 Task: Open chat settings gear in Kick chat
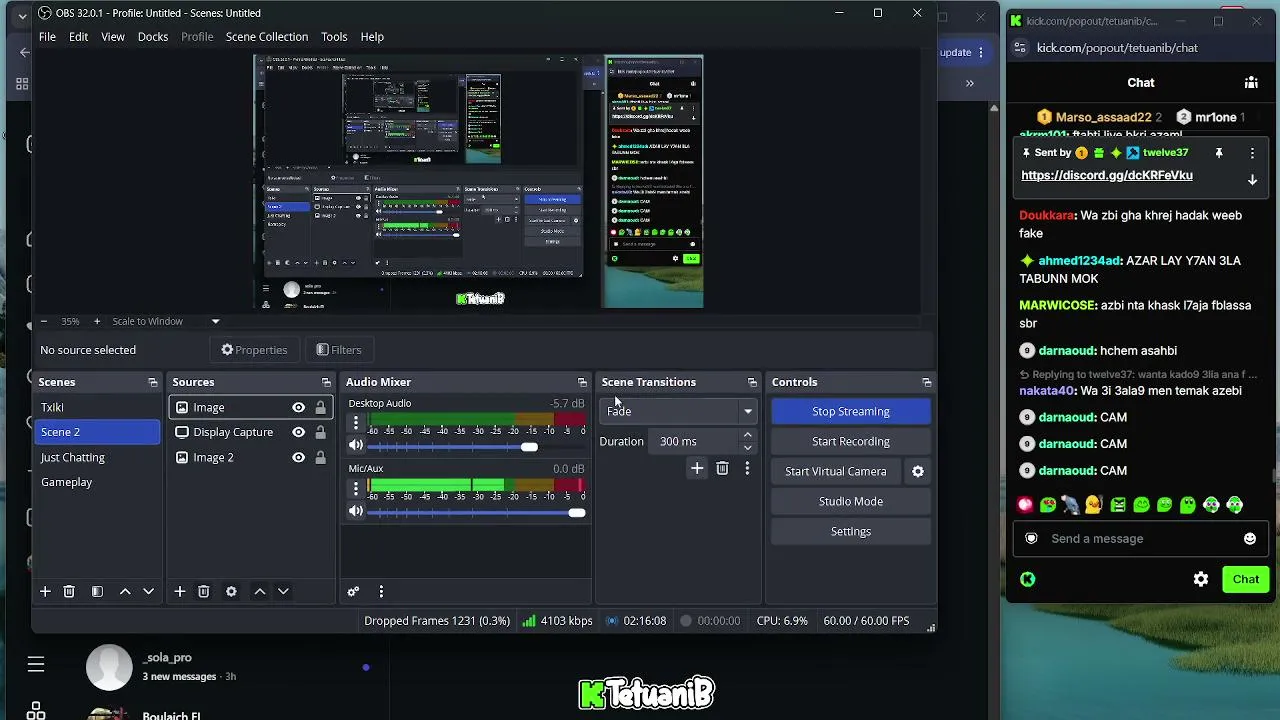[1201, 579]
